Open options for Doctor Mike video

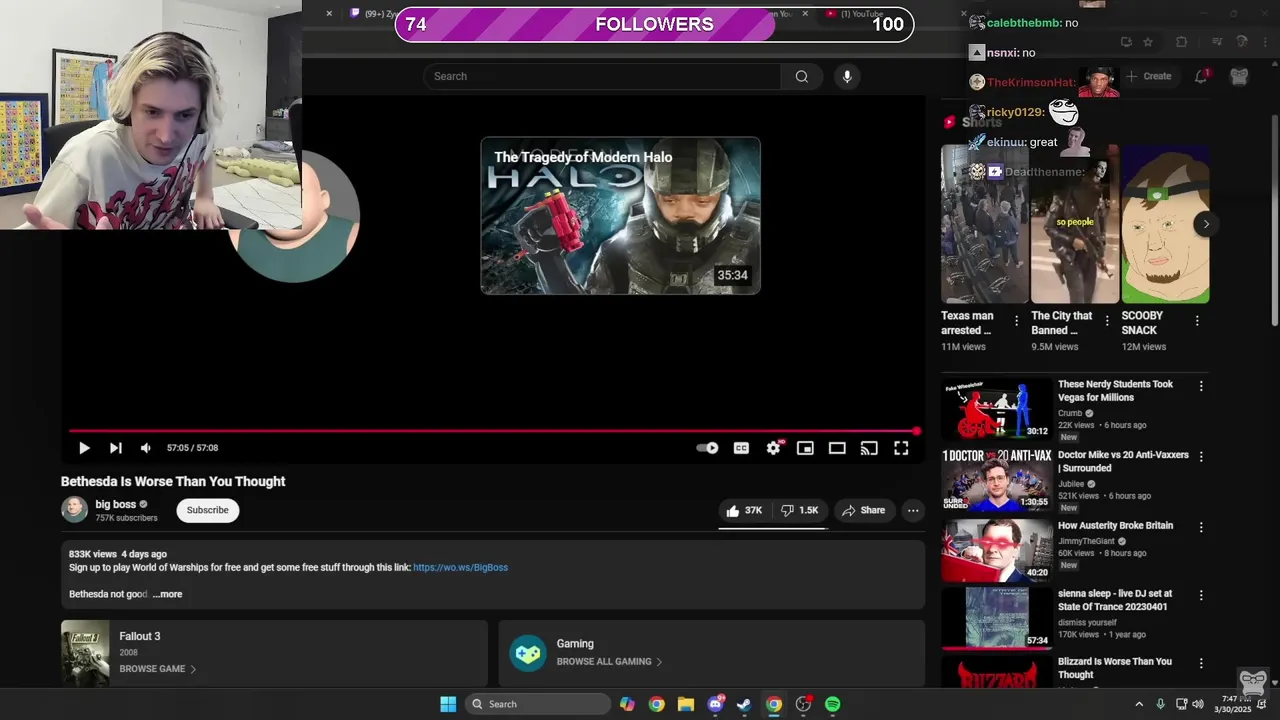click(1201, 456)
